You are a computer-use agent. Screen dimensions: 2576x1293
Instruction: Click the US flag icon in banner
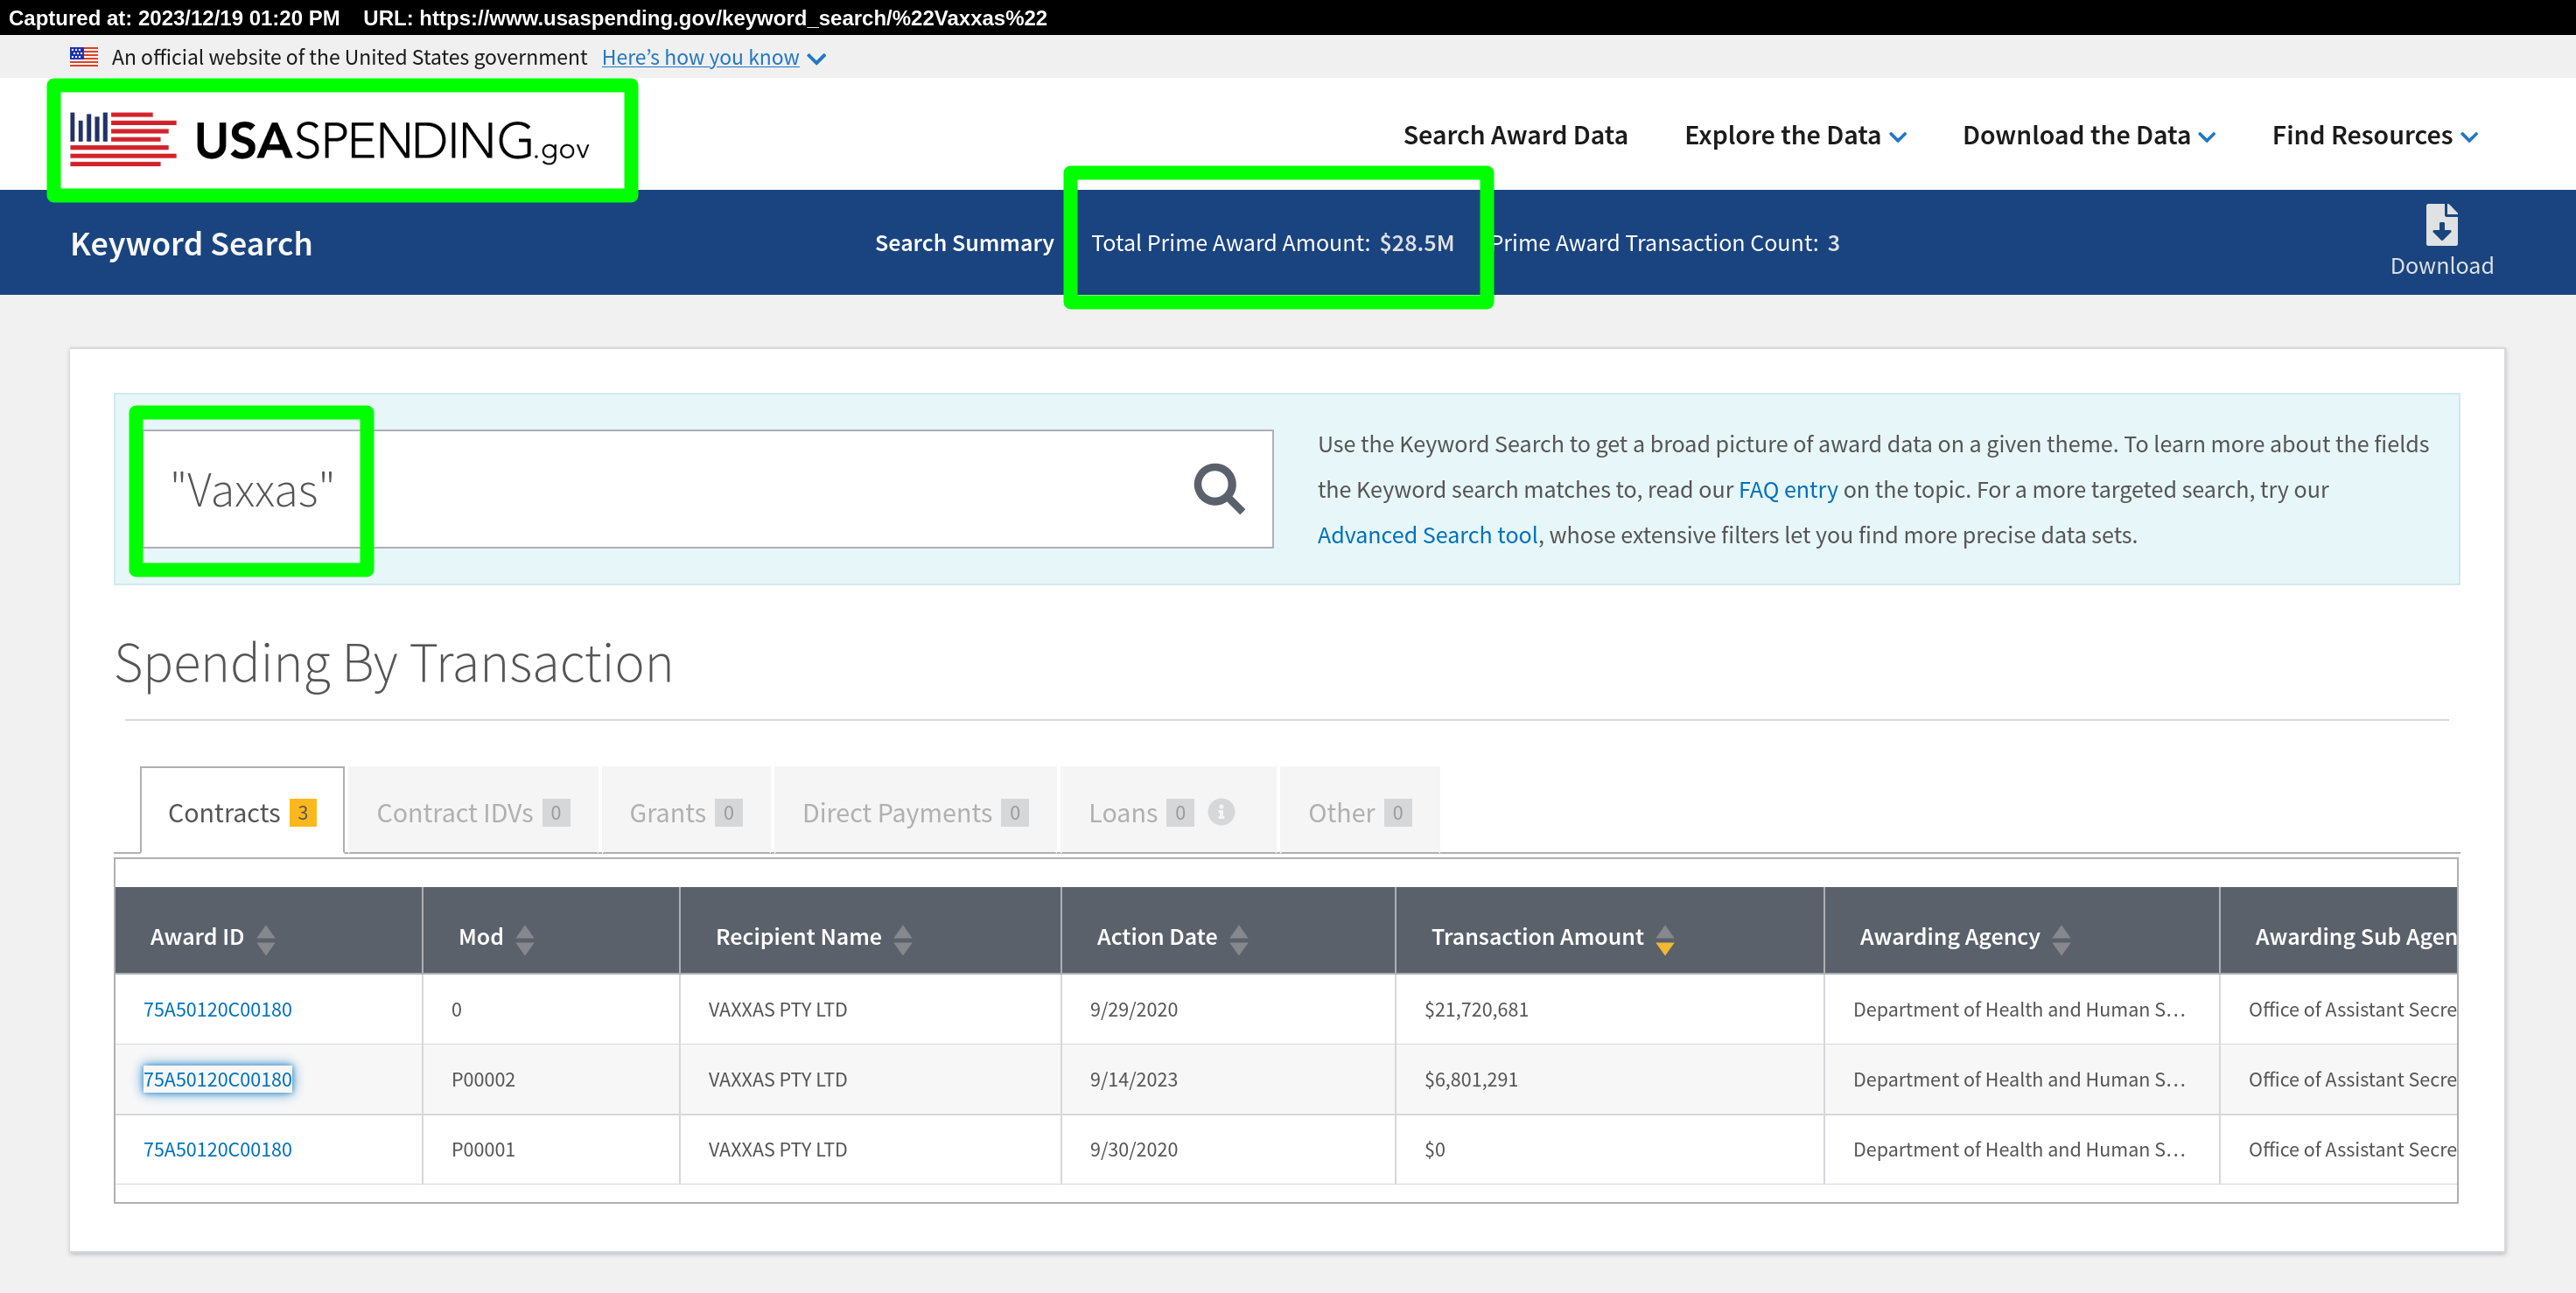84,57
